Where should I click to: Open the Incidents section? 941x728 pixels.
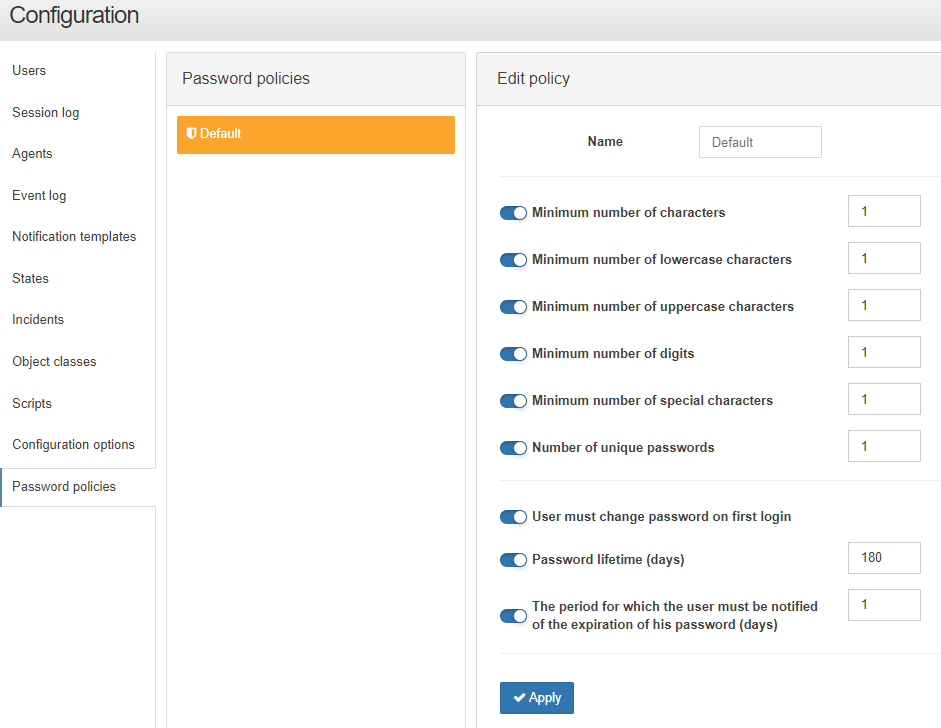tap(38, 319)
